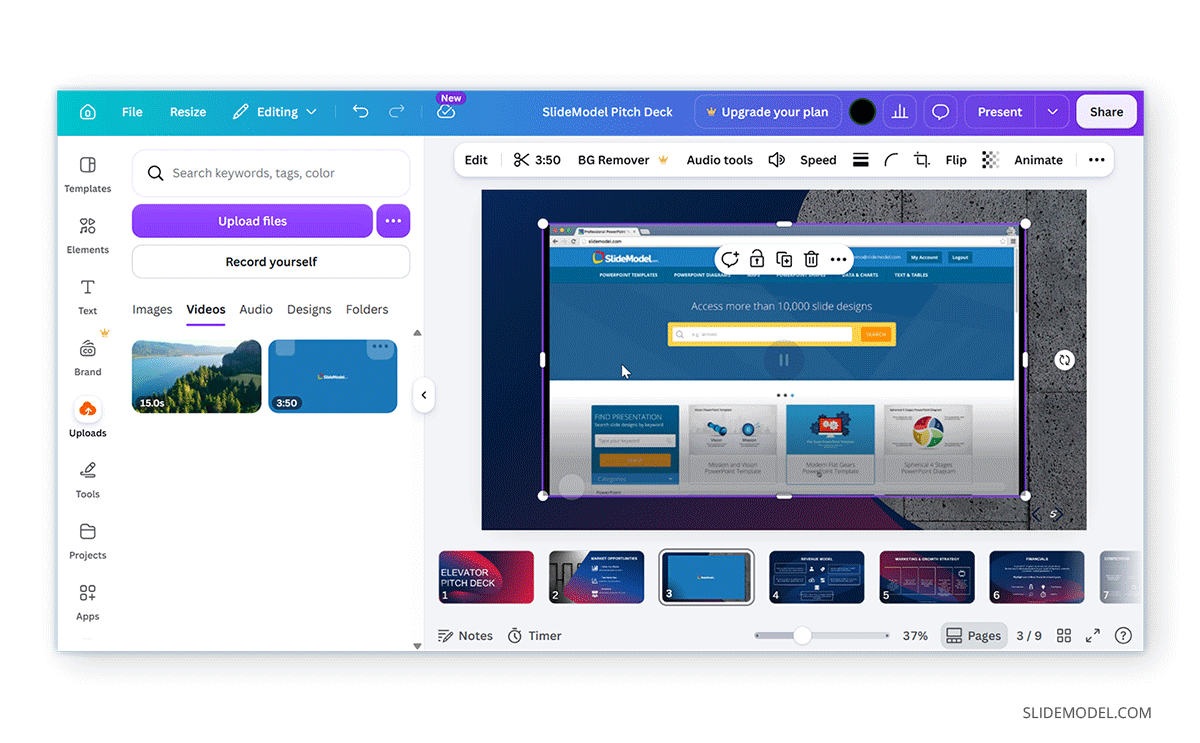This screenshot has height=743, width=1200.
Task: Click the Record yourself button
Action: 271,262
